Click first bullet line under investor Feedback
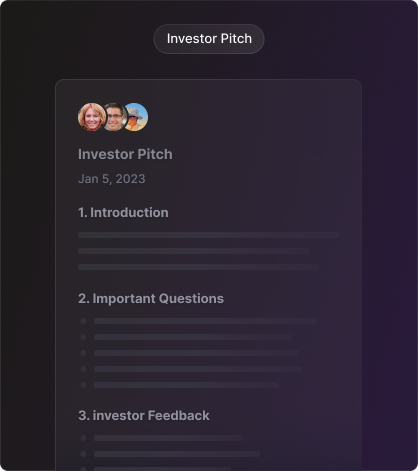This screenshot has height=471, width=418. point(168,438)
